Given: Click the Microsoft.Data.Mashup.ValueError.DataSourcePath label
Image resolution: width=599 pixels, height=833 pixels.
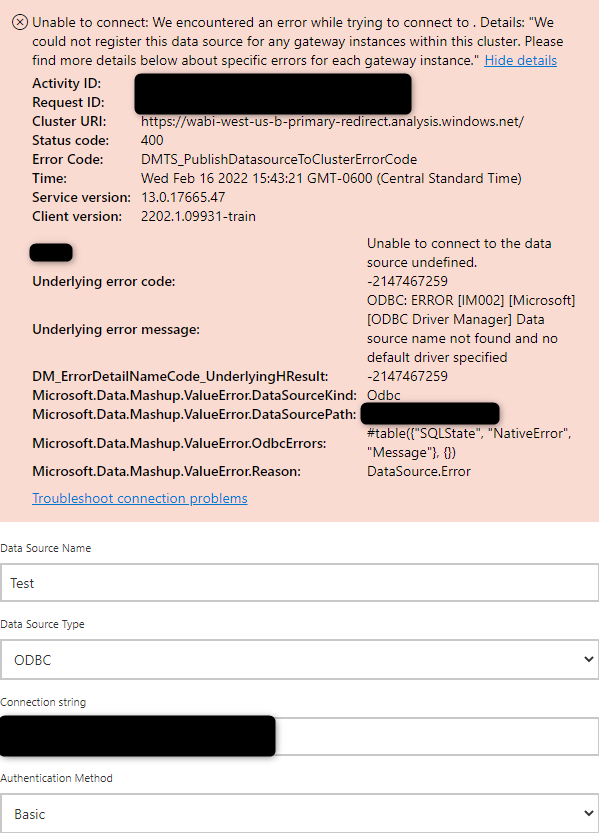Looking at the screenshot, I should click(194, 414).
